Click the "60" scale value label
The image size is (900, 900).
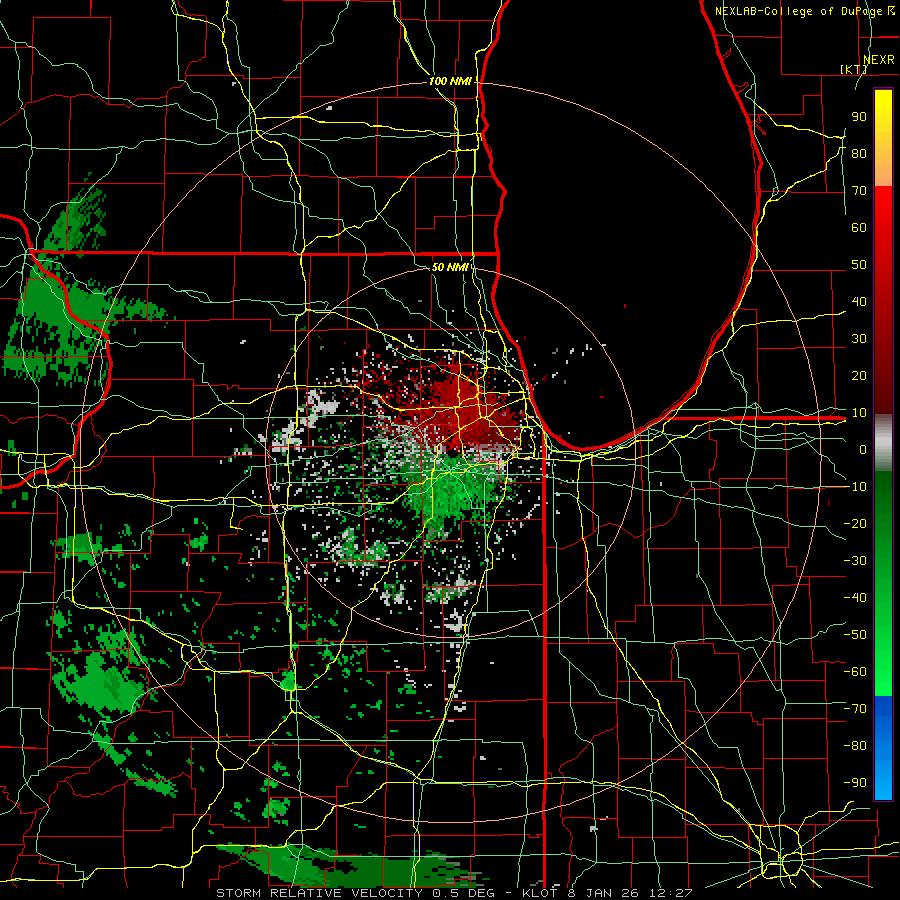[x=859, y=227]
